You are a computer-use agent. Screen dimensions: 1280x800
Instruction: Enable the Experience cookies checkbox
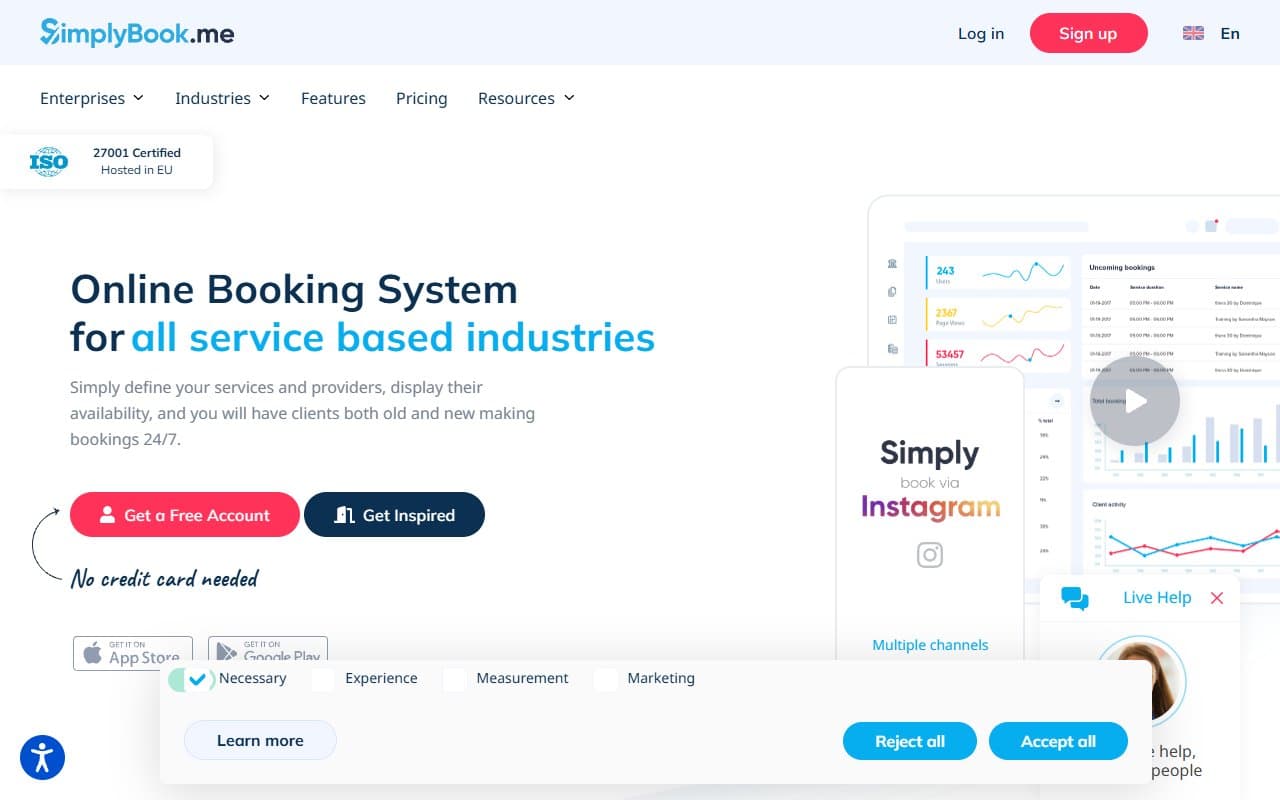tap(323, 679)
